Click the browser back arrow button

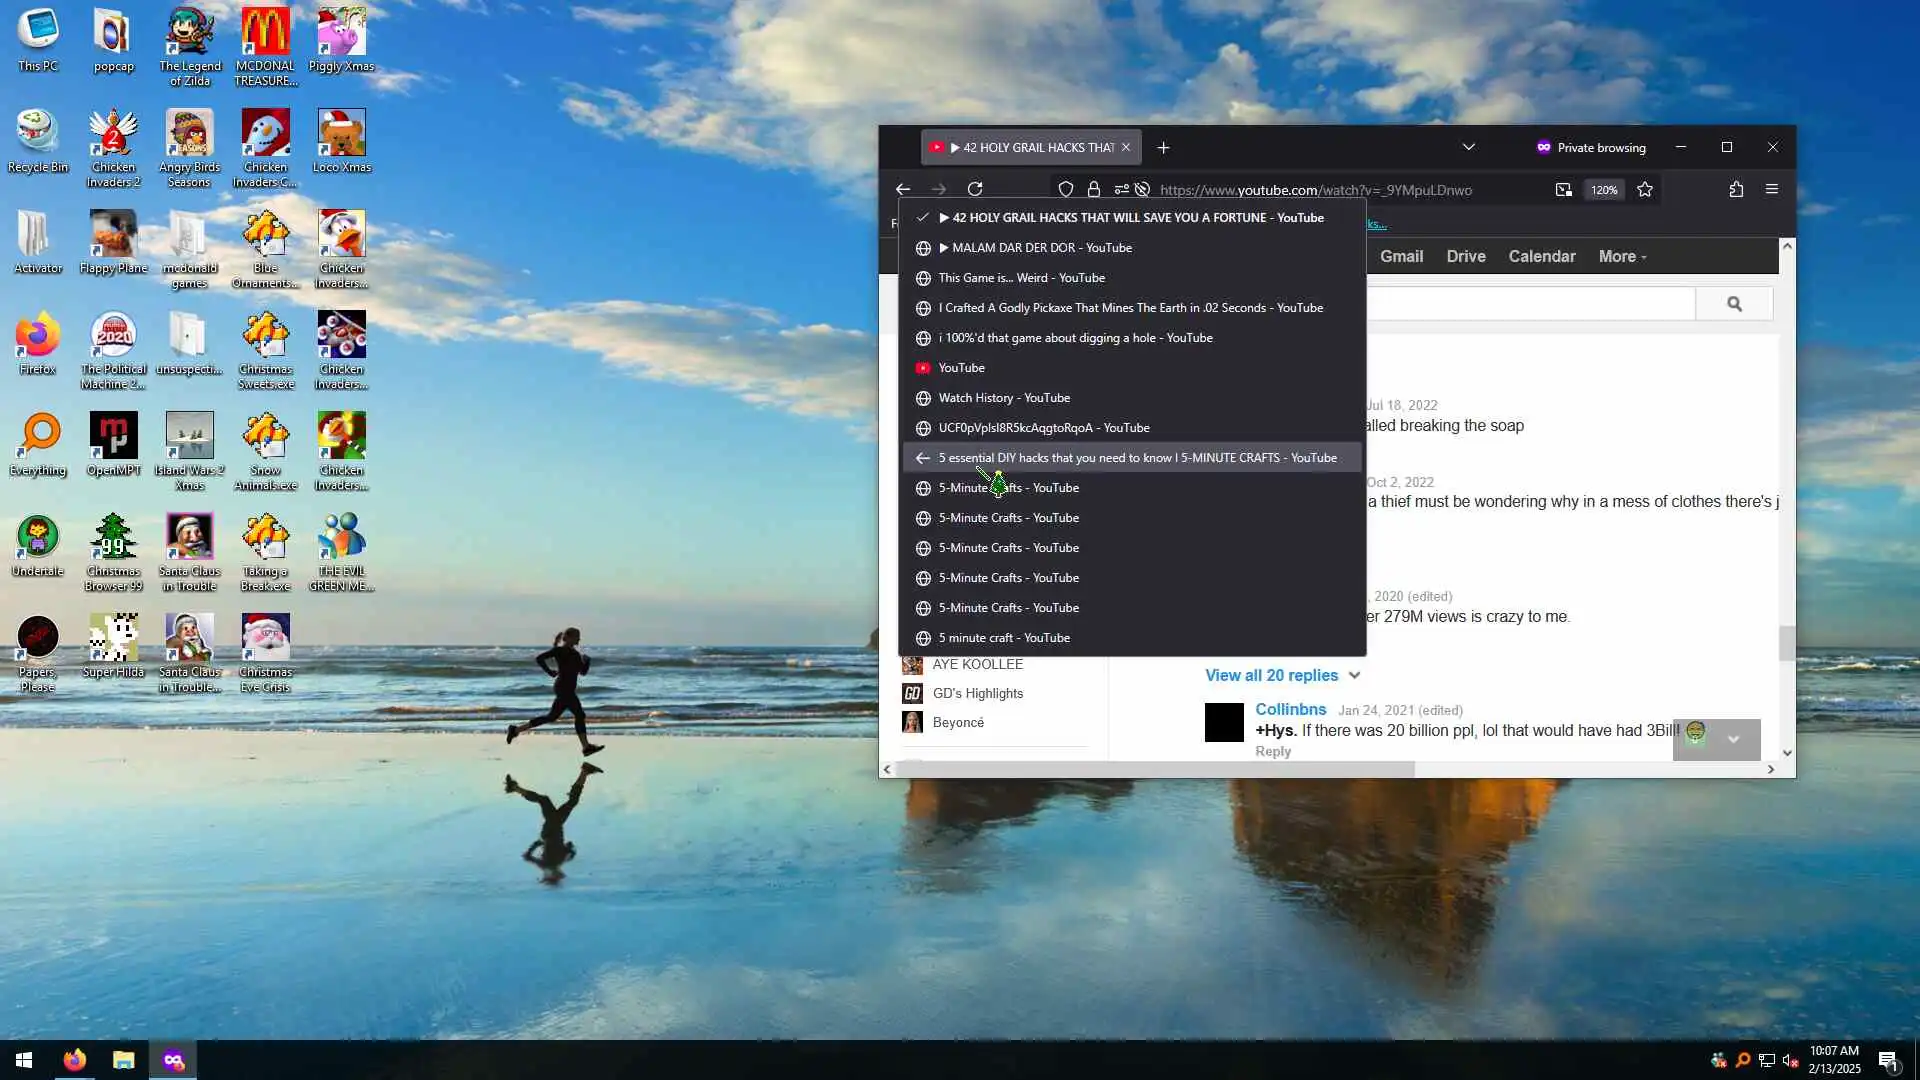point(903,189)
